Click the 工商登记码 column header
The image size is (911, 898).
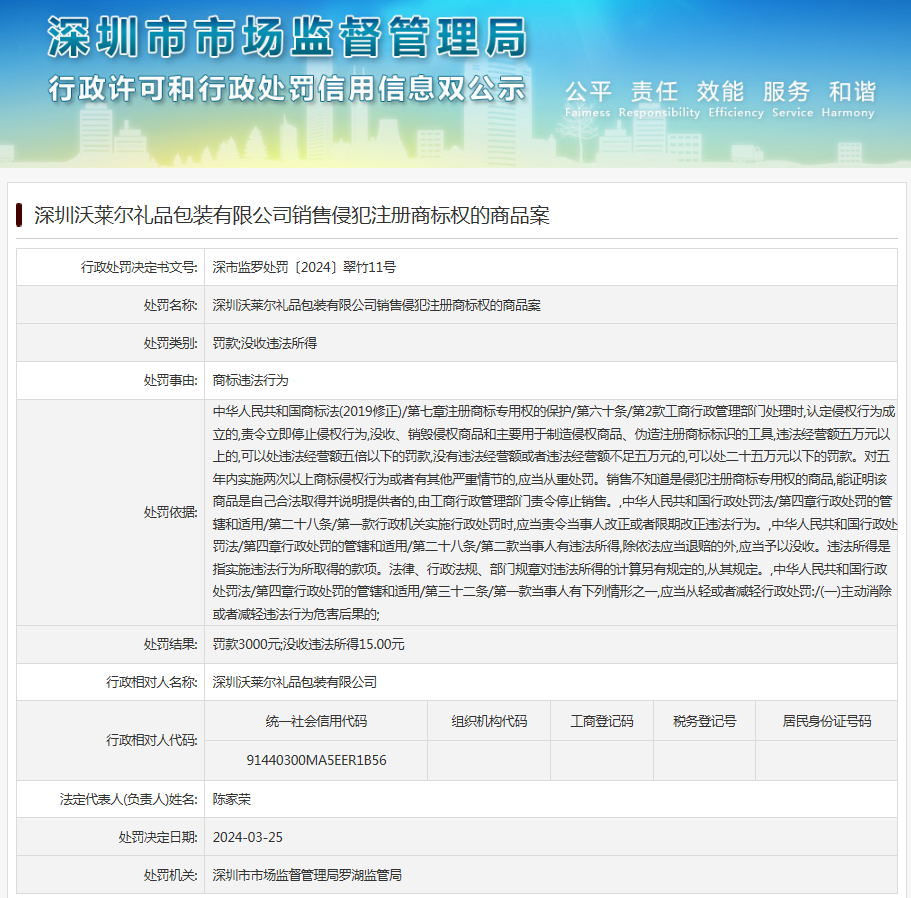(x=601, y=721)
